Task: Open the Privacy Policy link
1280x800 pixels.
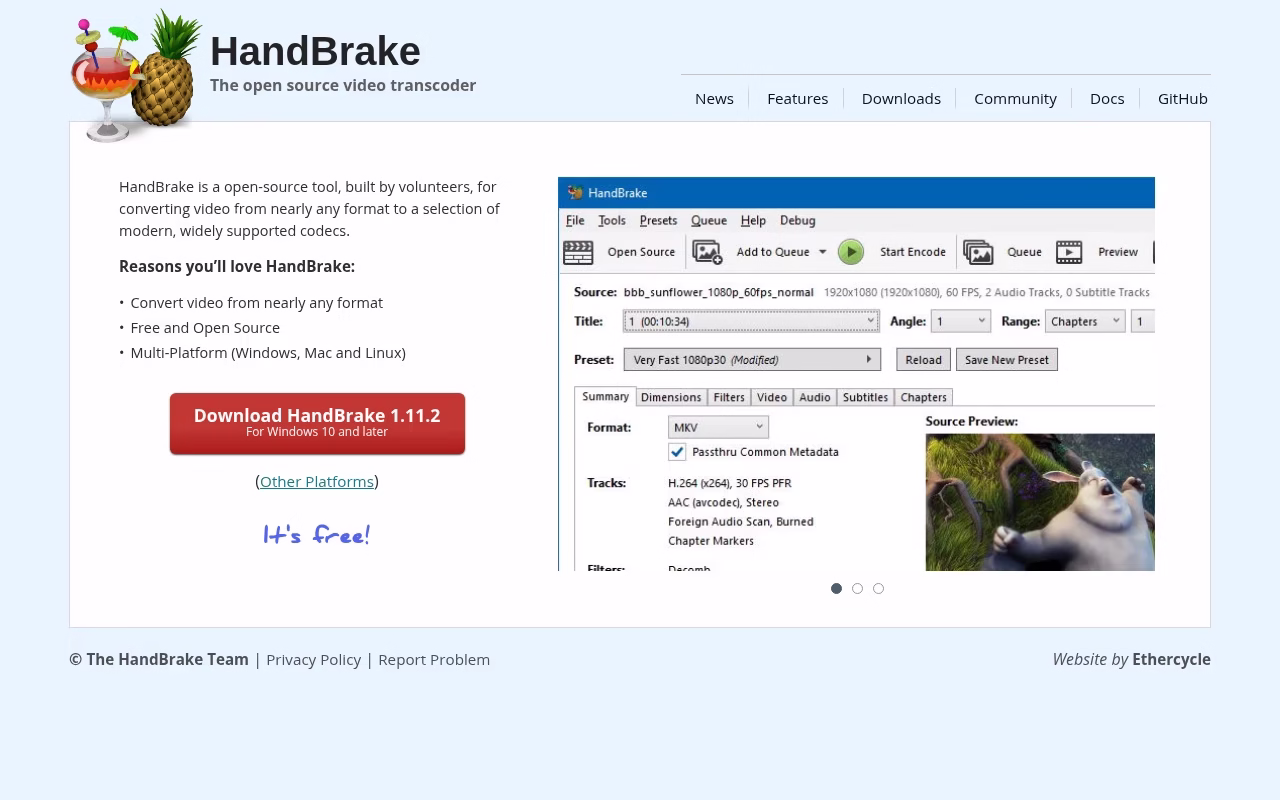Action: [x=313, y=659]
